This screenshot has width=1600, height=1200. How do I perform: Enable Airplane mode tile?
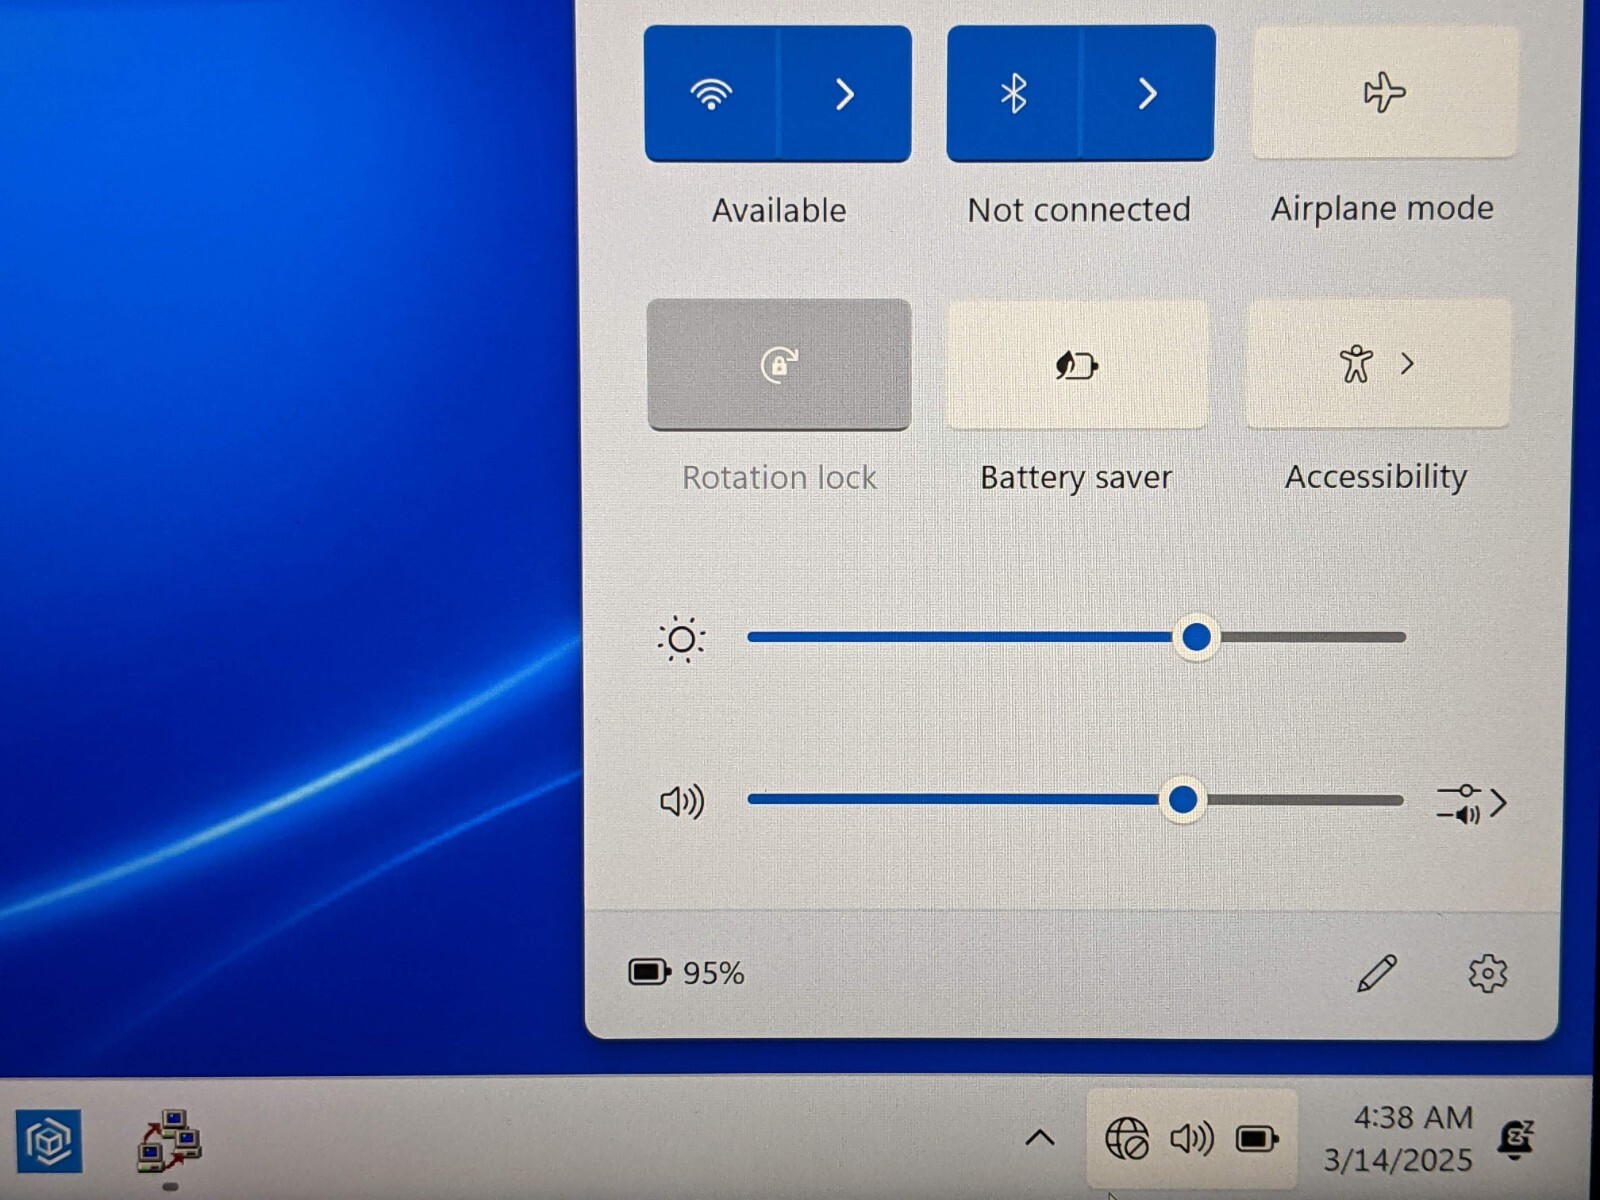pos(1385,92)
